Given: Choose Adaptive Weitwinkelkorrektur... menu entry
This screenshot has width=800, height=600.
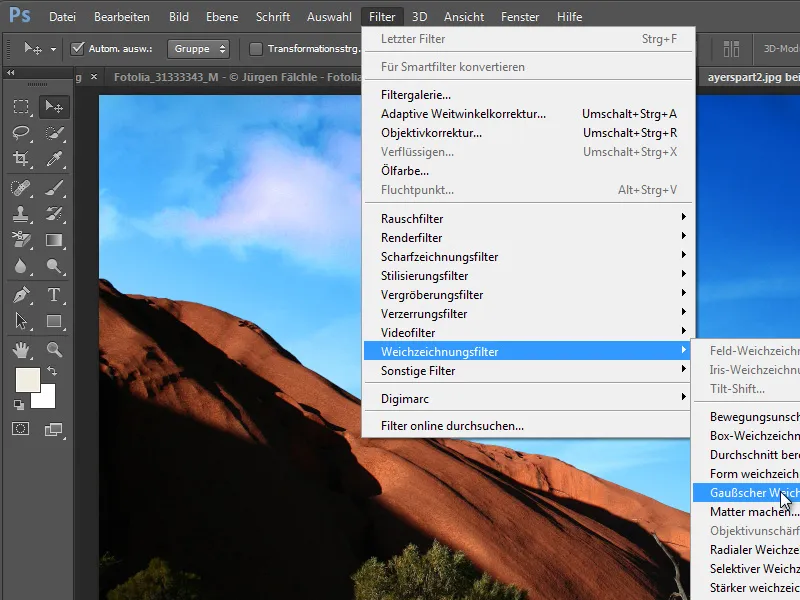Looking at the screenshot, I should point(527,114).
